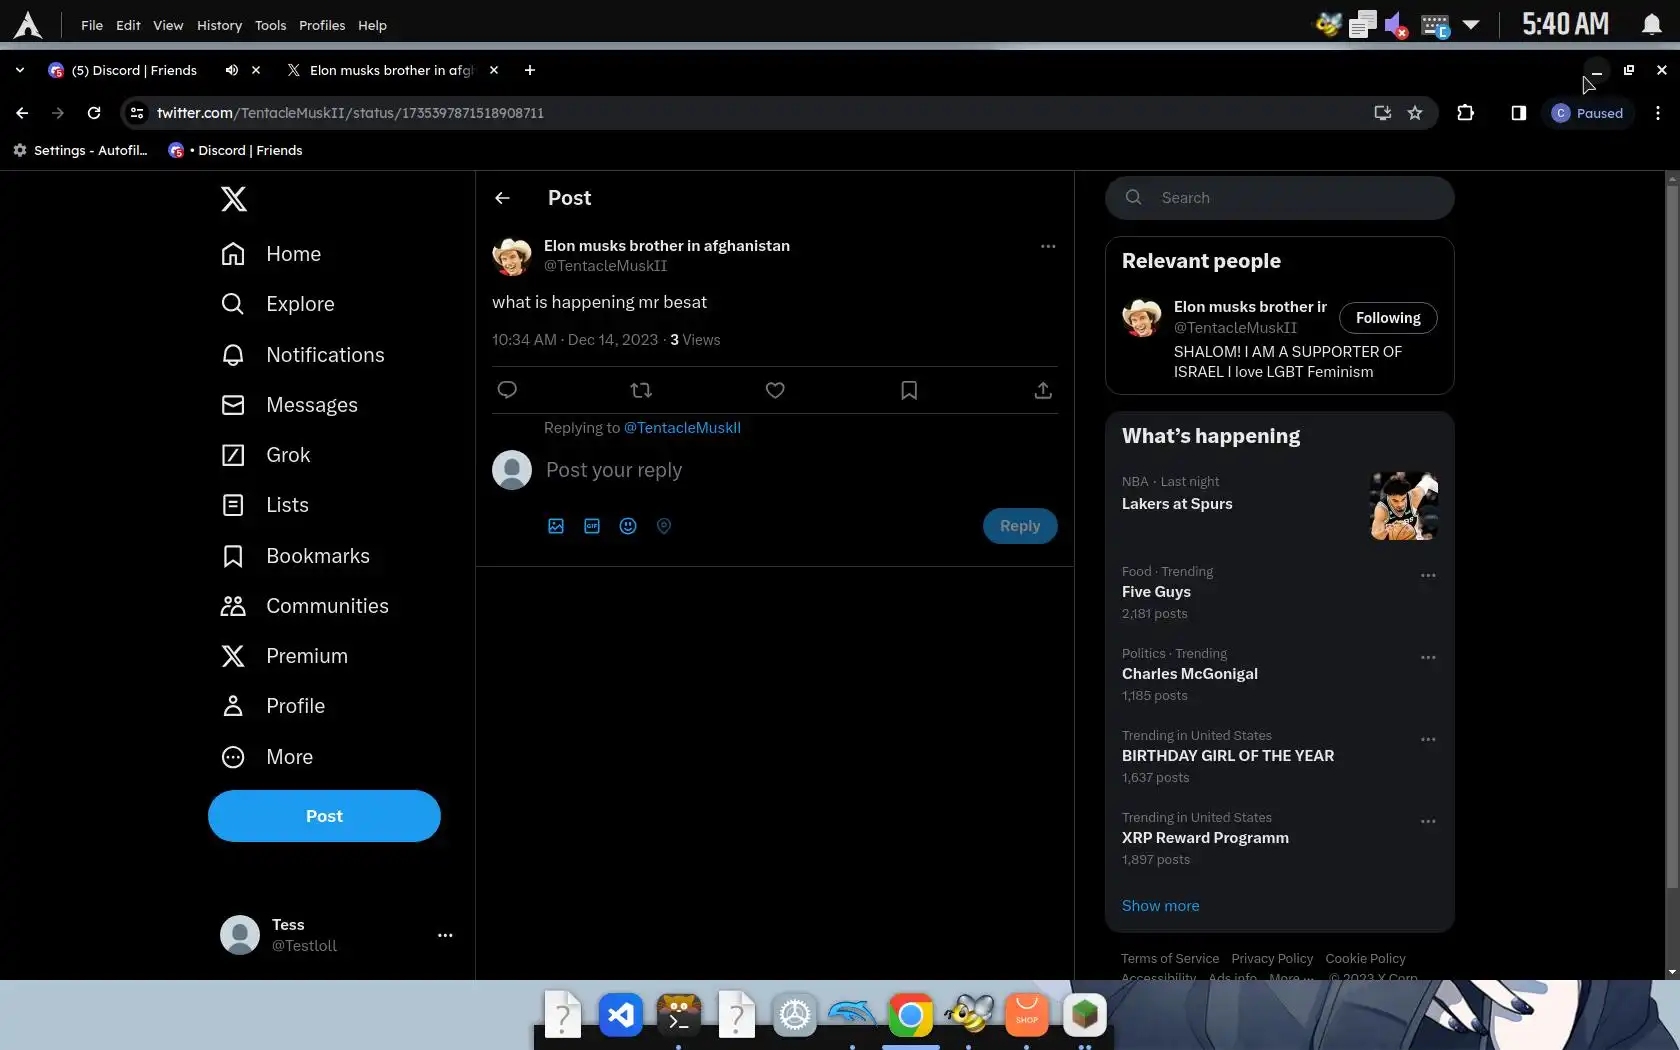Click the Search input box

pos(1280,198)
